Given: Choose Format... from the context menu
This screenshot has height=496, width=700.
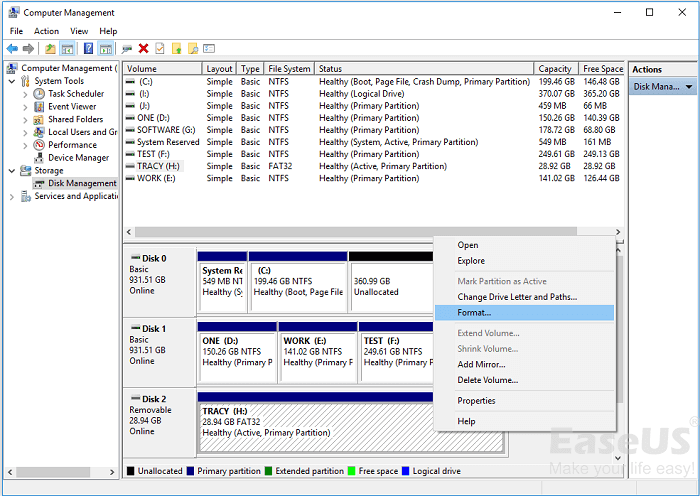Looking at the screenshot, I should pyautogui.click(x=473, y=313).
